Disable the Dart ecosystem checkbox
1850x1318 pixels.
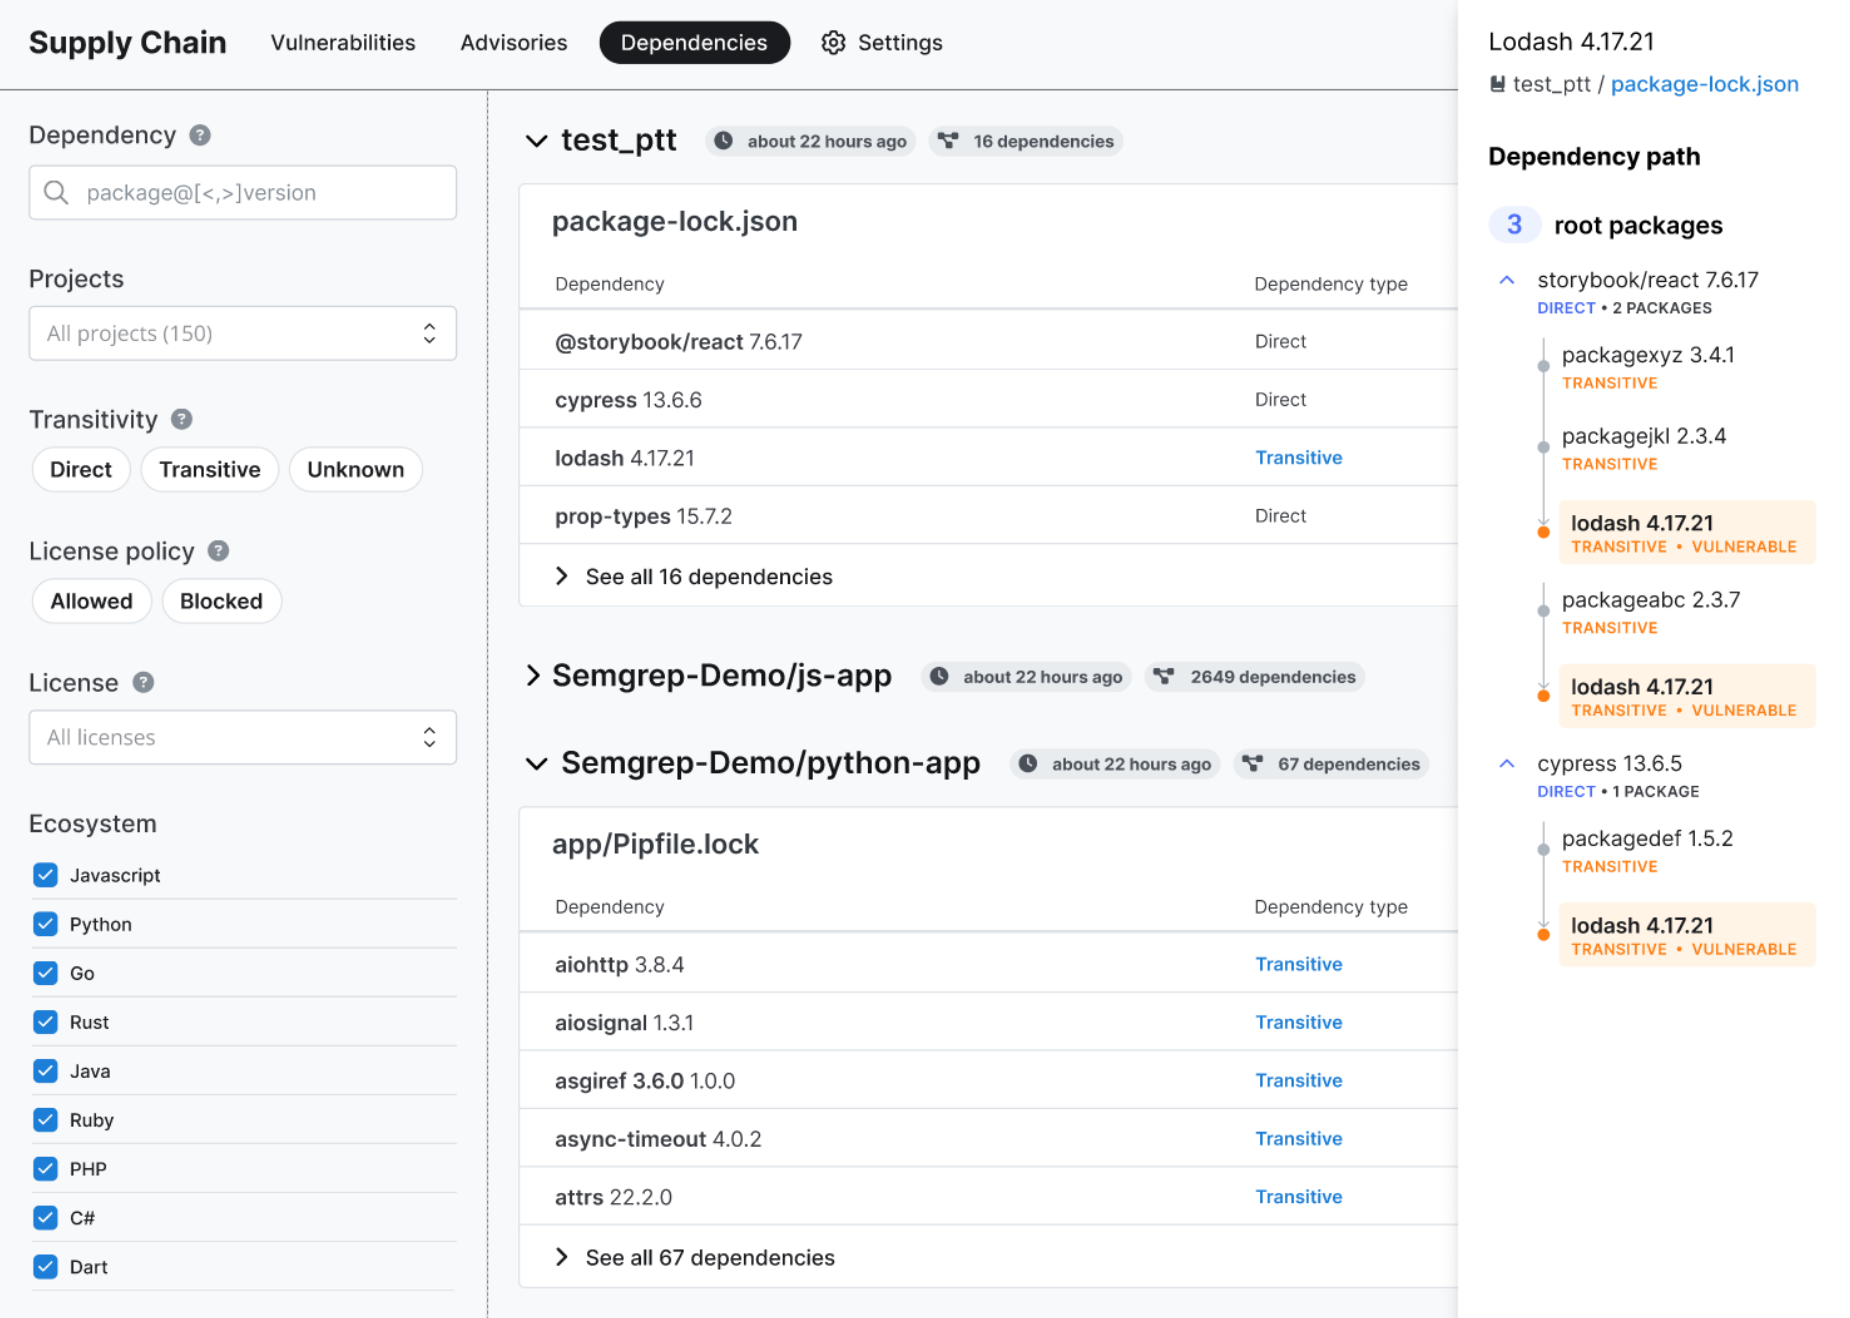point(45,1267)
